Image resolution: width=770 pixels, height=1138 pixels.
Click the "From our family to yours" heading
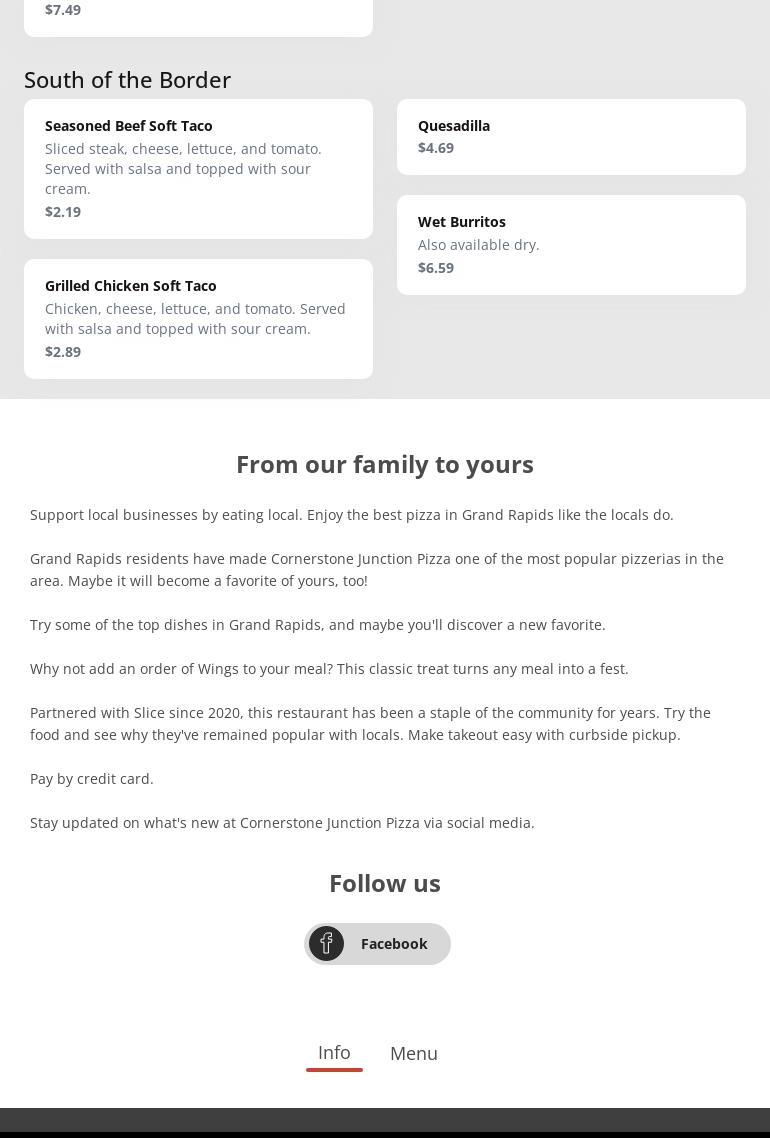[385, 464]
